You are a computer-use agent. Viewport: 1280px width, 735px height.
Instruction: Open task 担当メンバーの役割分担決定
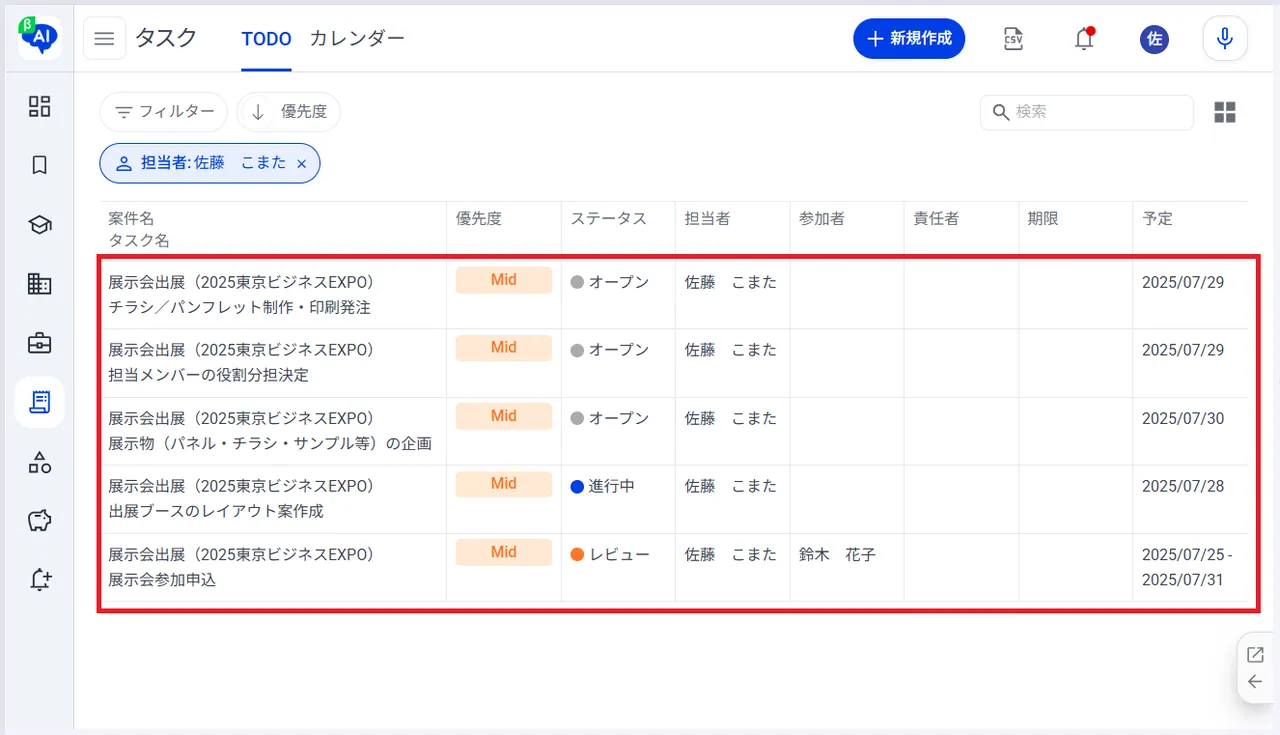(208, 376)
